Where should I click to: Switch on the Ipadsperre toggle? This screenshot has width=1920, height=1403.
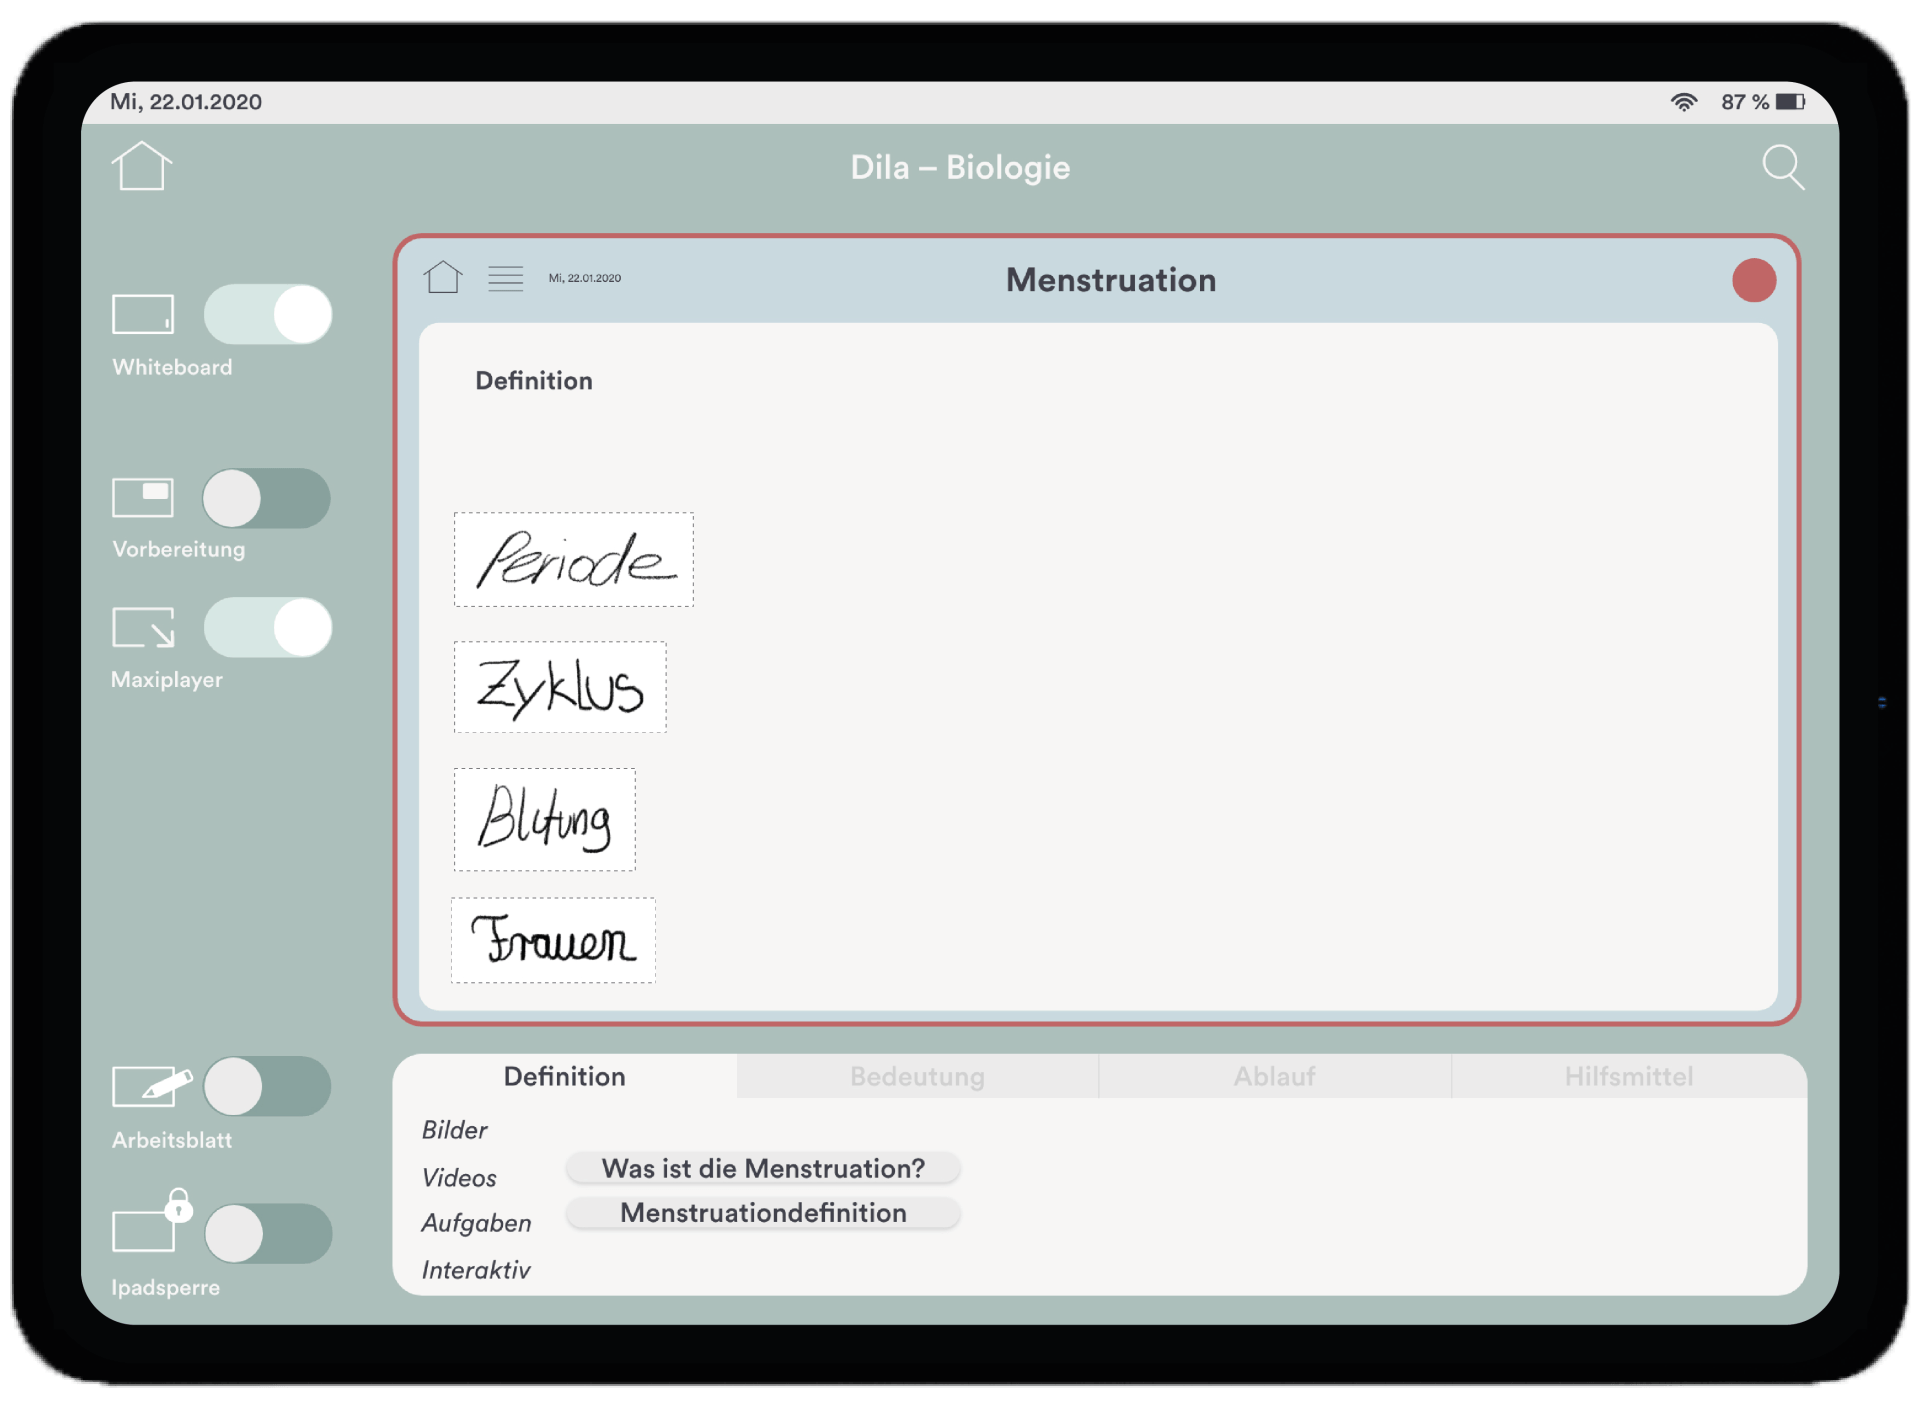(268, 1233)
